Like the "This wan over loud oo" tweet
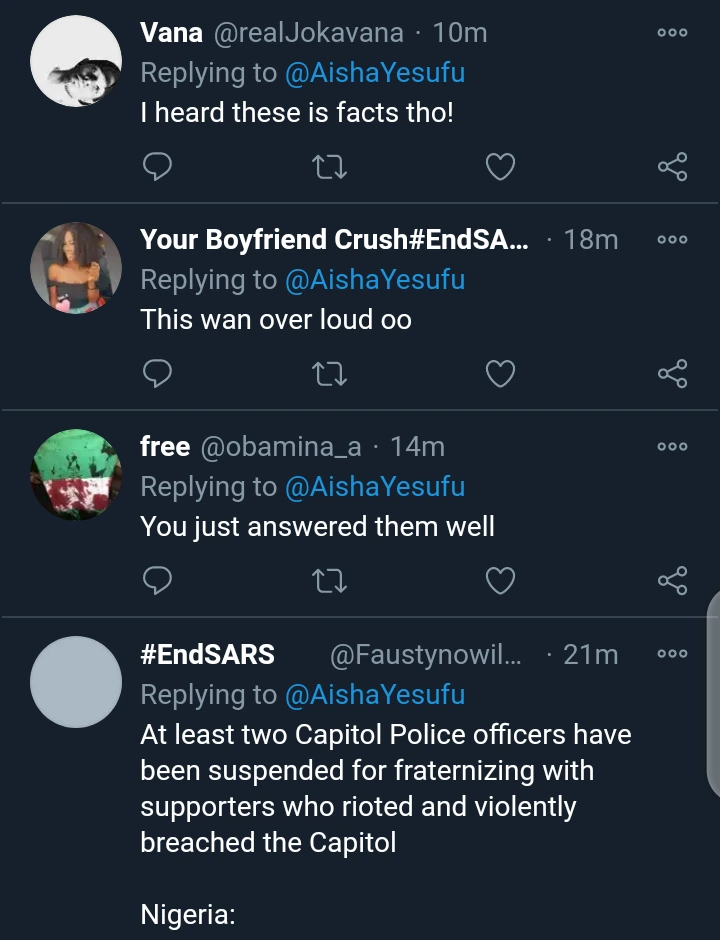The width and height of the screenshot is (720, 940). click(500, 374)
